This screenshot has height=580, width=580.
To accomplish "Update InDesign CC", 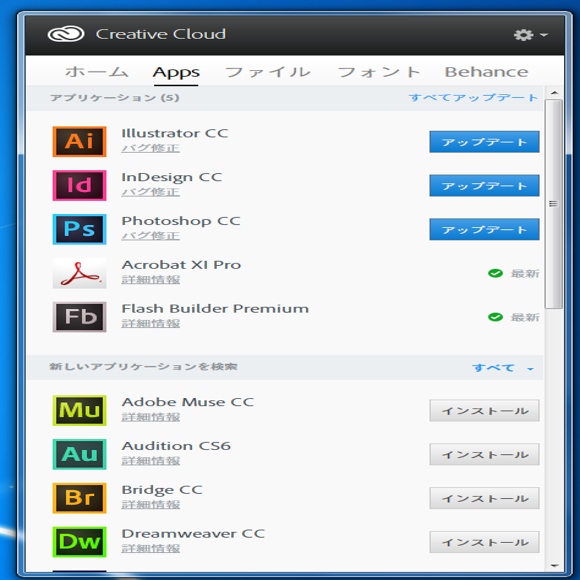I will tap(484, 185).
